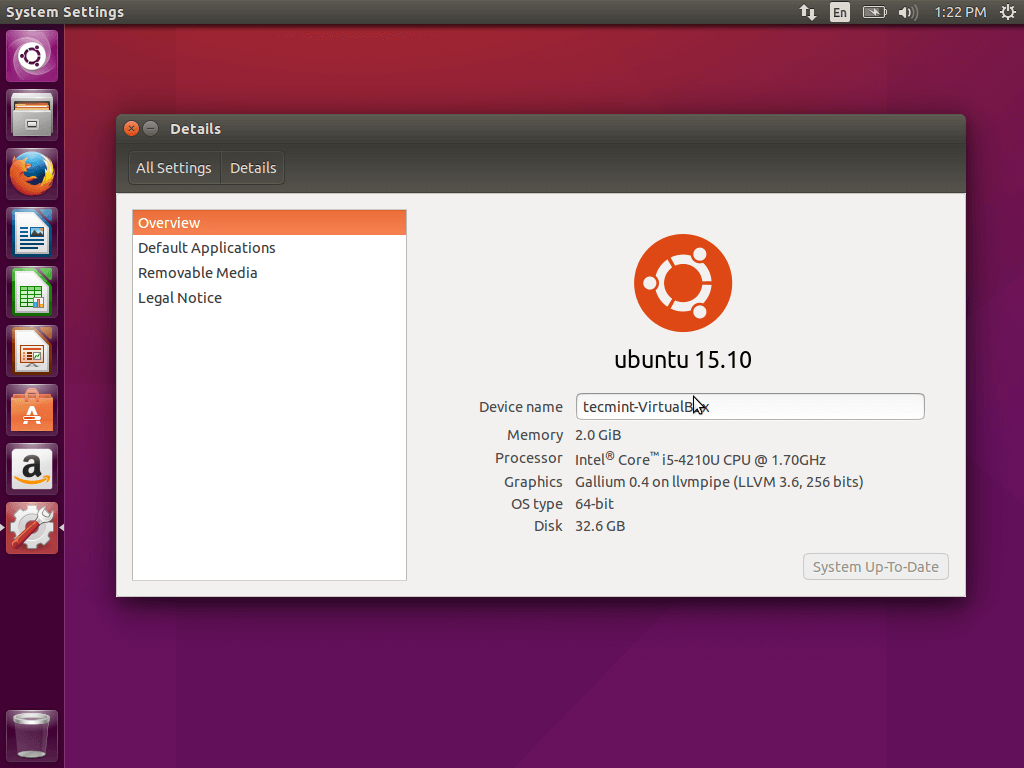Open the Trash in the dock
1024x768 pixels.
coord(32,736)
